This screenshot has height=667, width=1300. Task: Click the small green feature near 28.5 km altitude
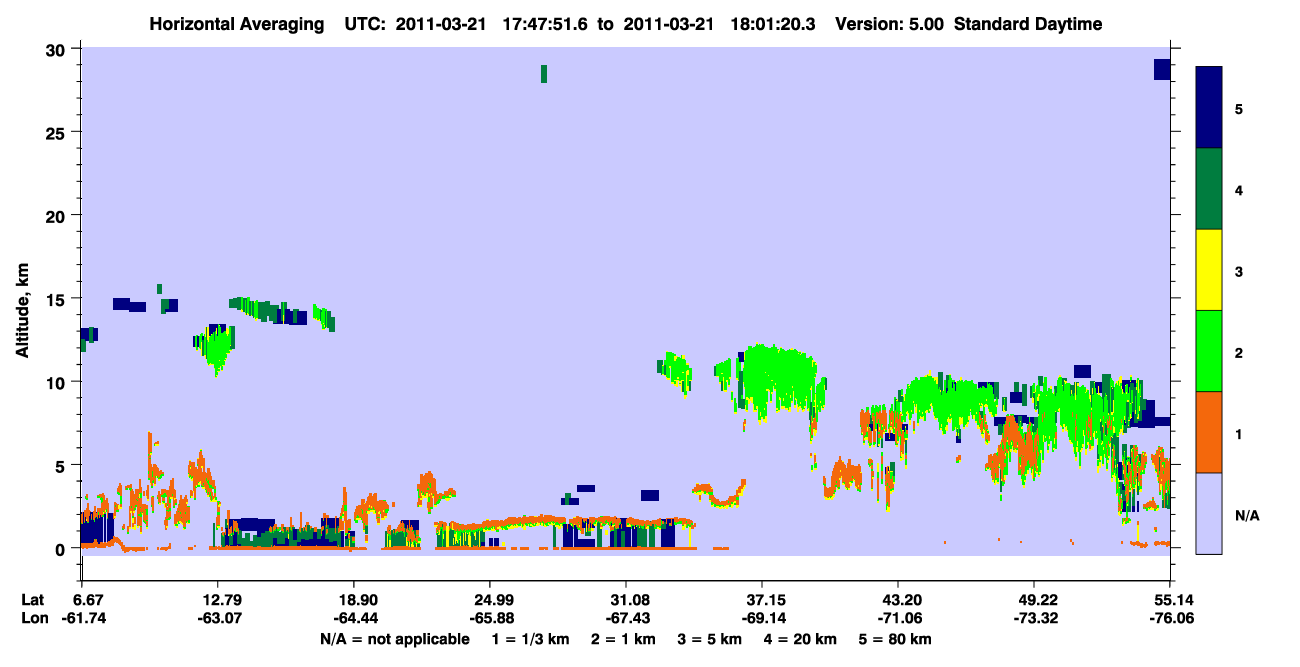coord(544,74)
